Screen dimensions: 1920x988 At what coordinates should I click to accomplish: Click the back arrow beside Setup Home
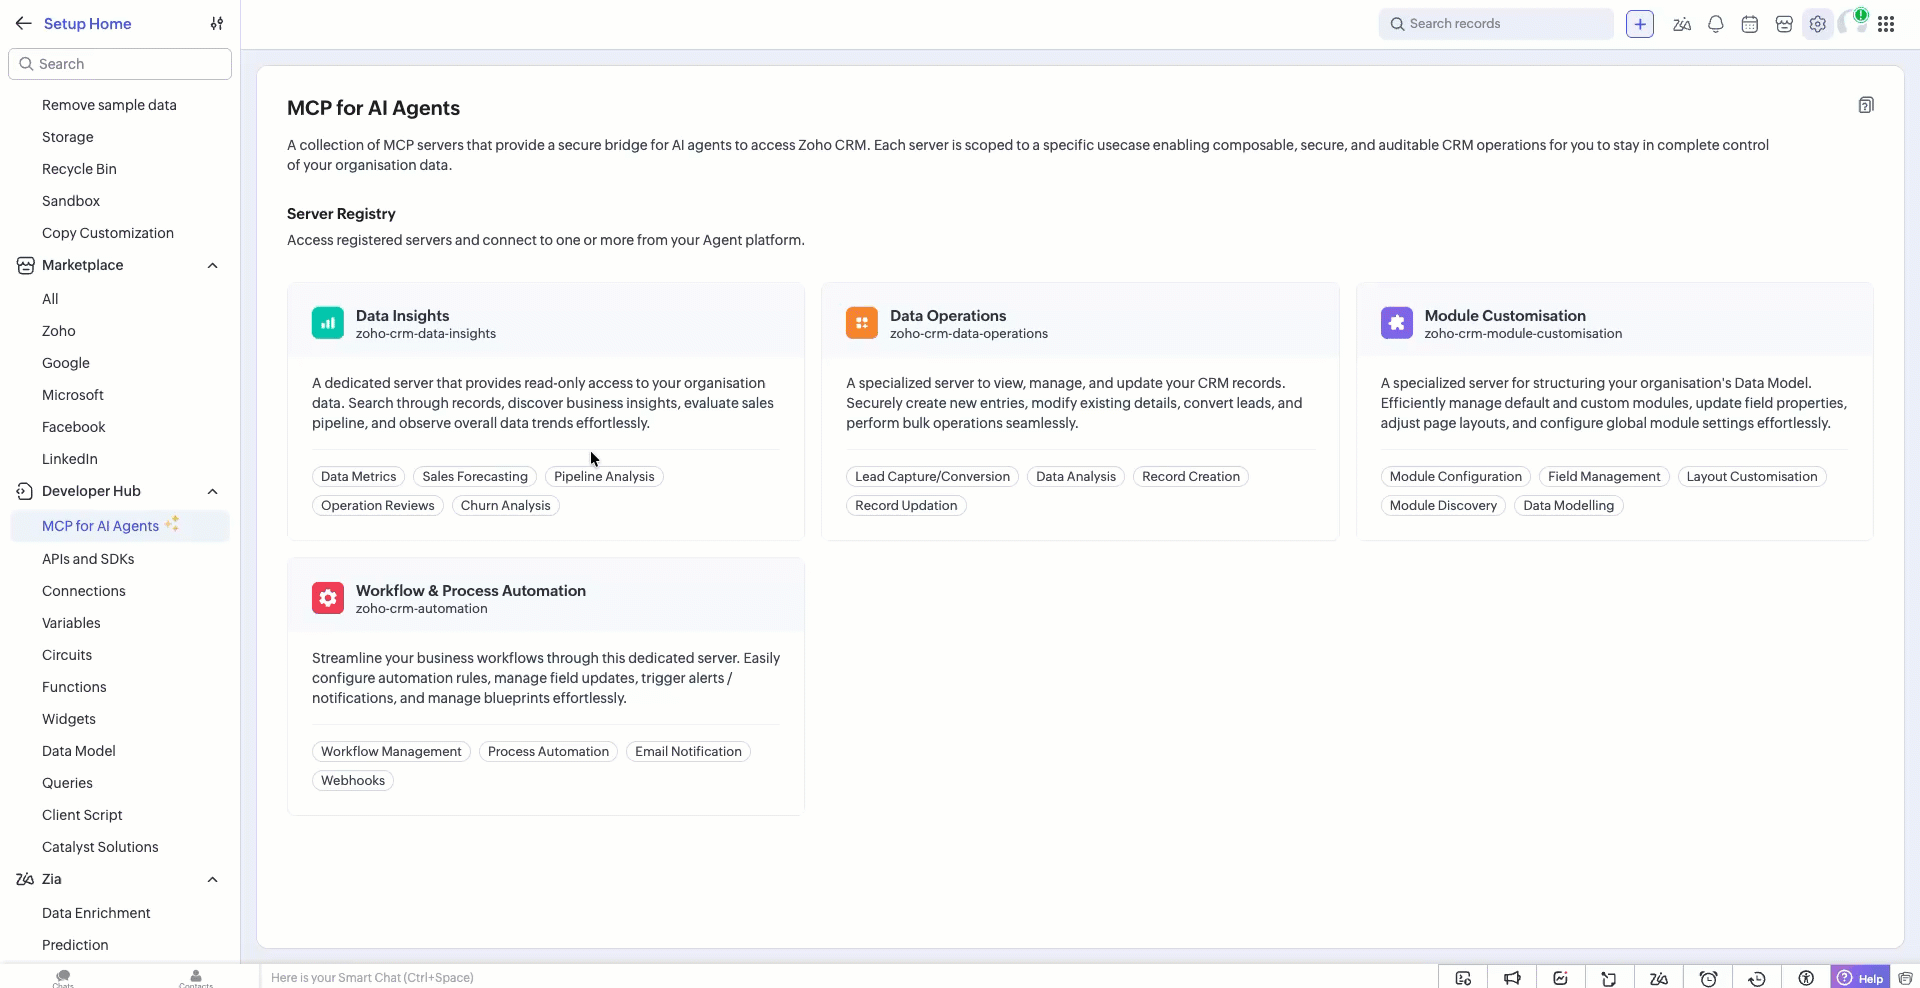[x=24, y=24]
